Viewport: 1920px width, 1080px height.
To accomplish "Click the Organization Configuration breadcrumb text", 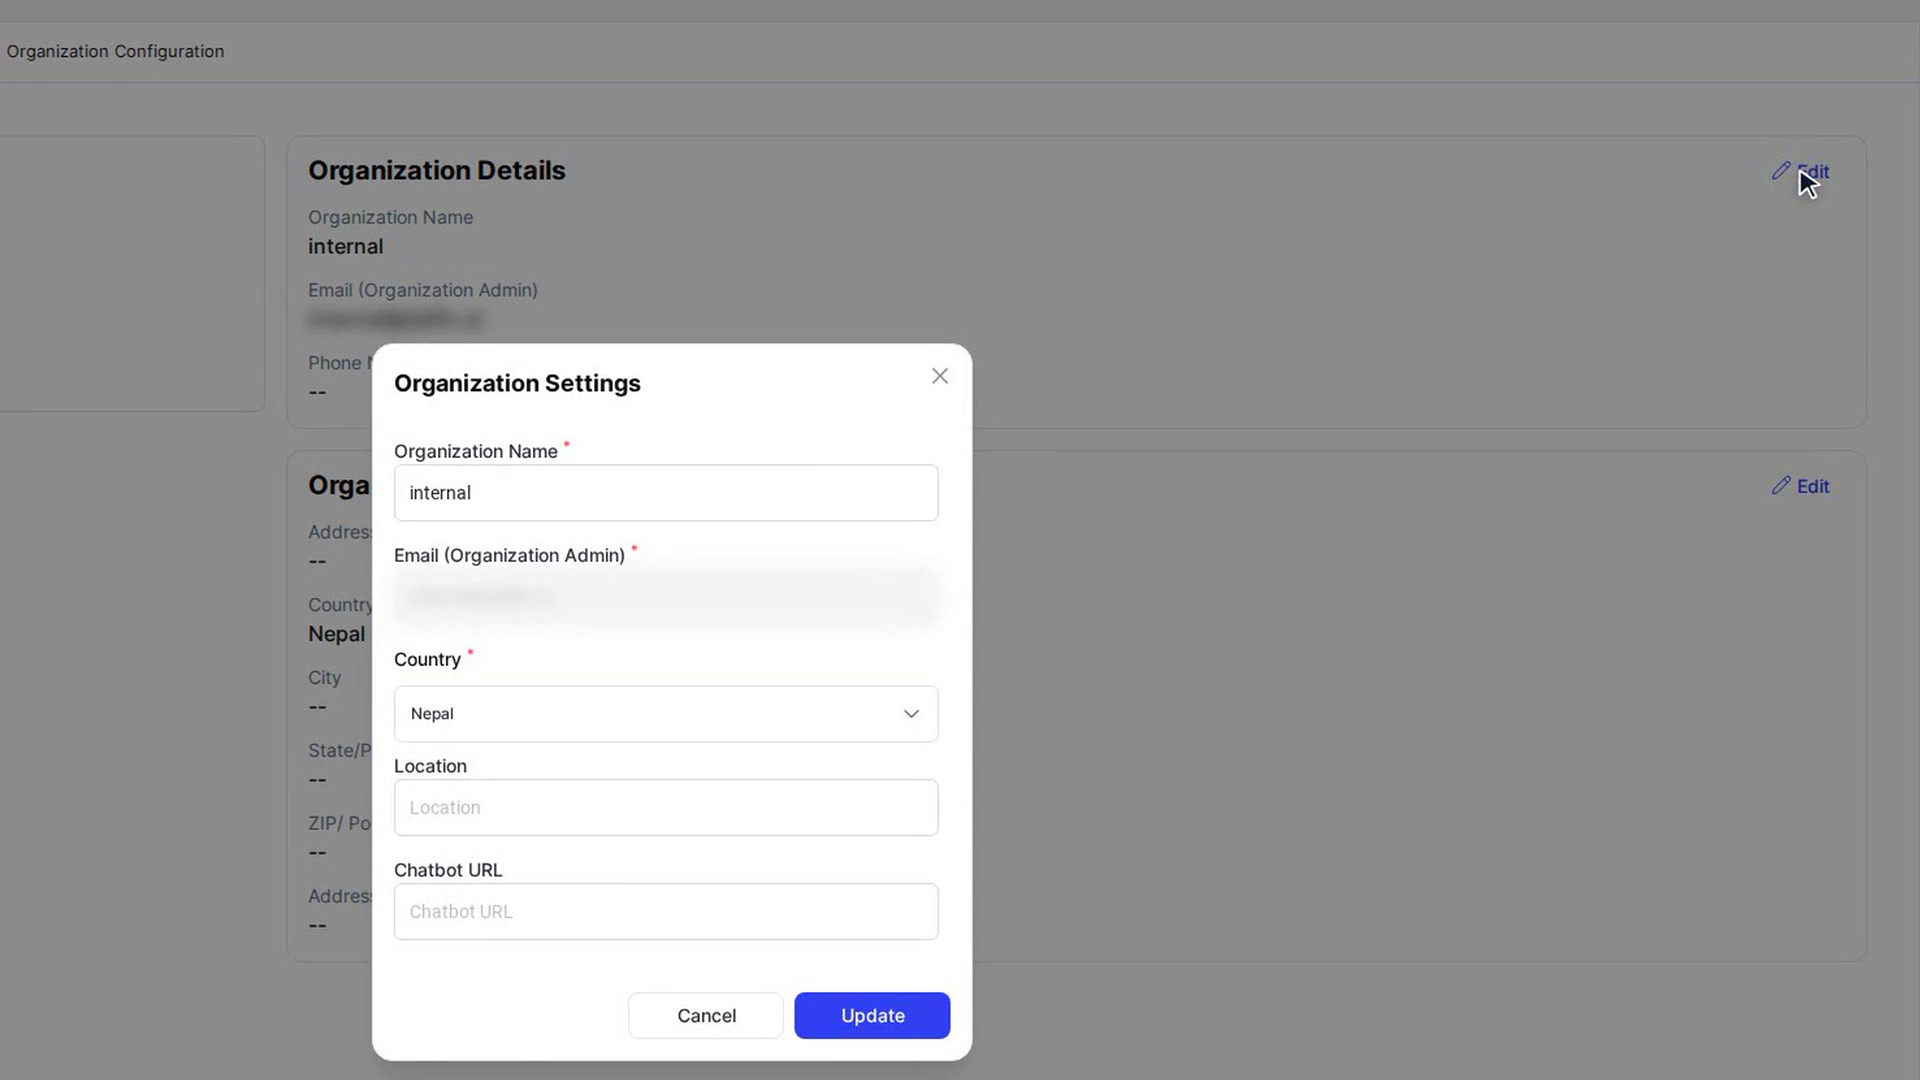I will (x=115, y=51).
